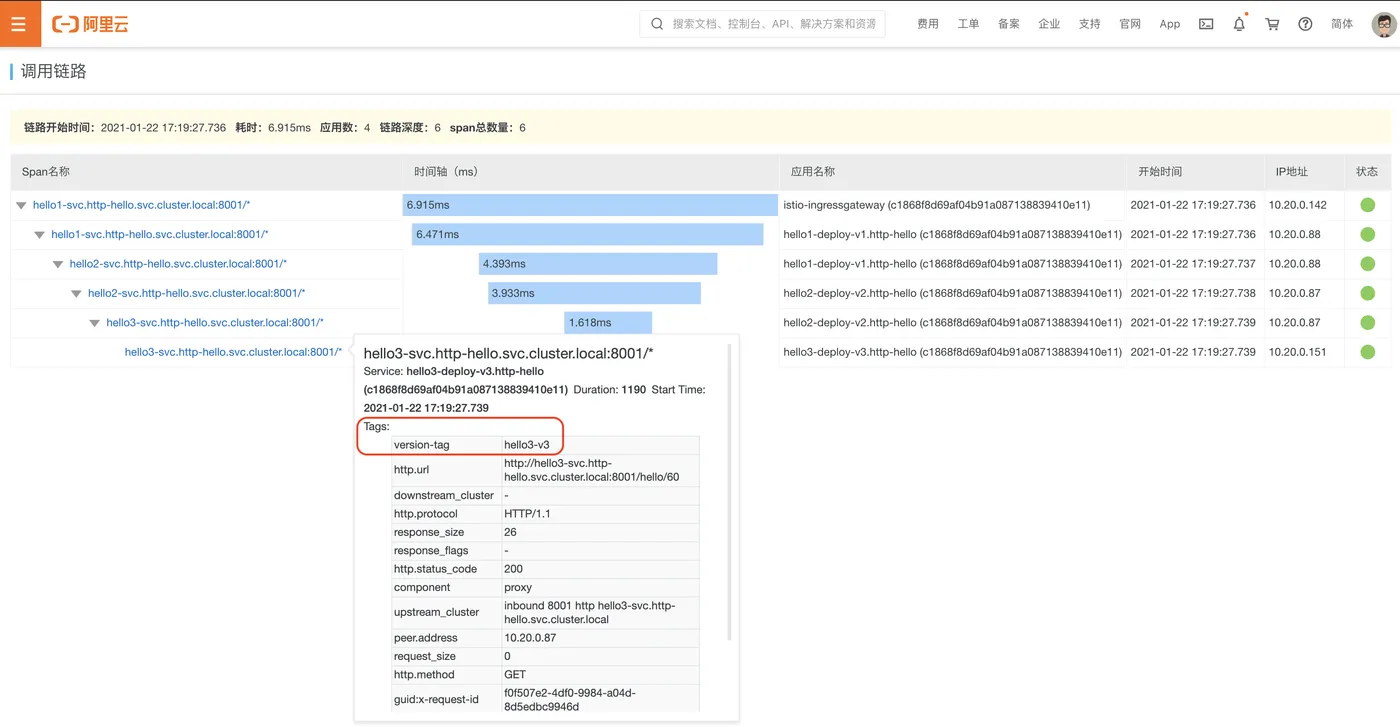Open the 费用 menu
The width and height of the screenshot is (1400, 727).
928,24
